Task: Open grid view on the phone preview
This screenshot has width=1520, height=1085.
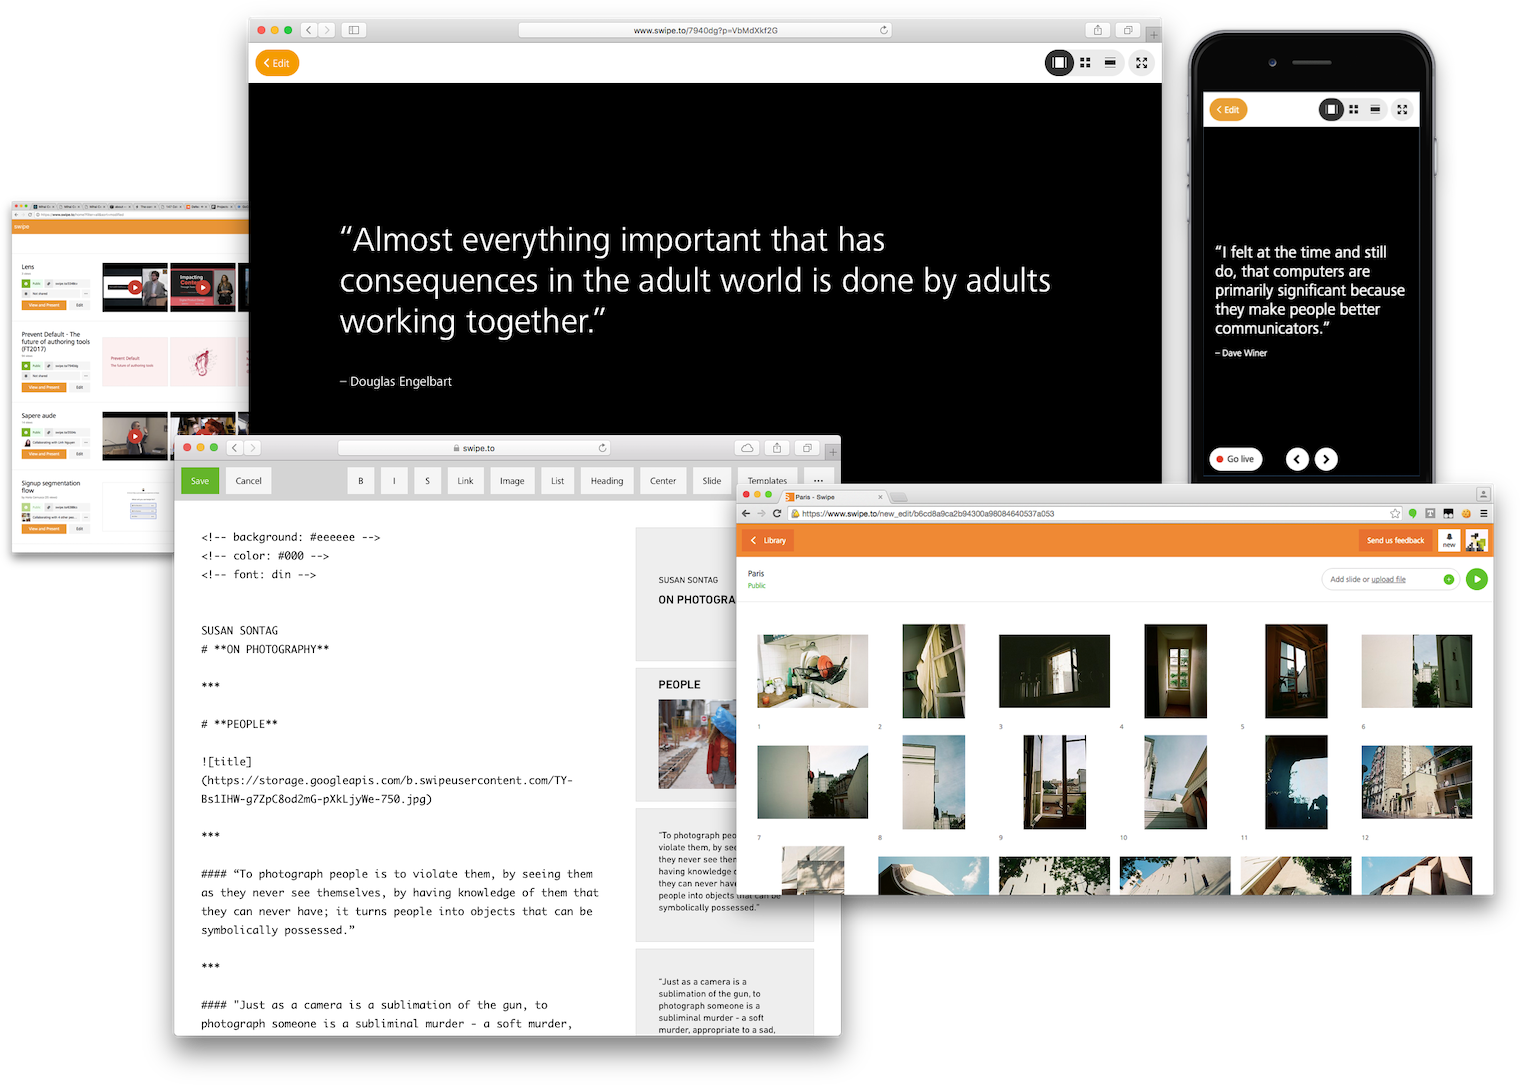Action: [x=1353, y=109]
